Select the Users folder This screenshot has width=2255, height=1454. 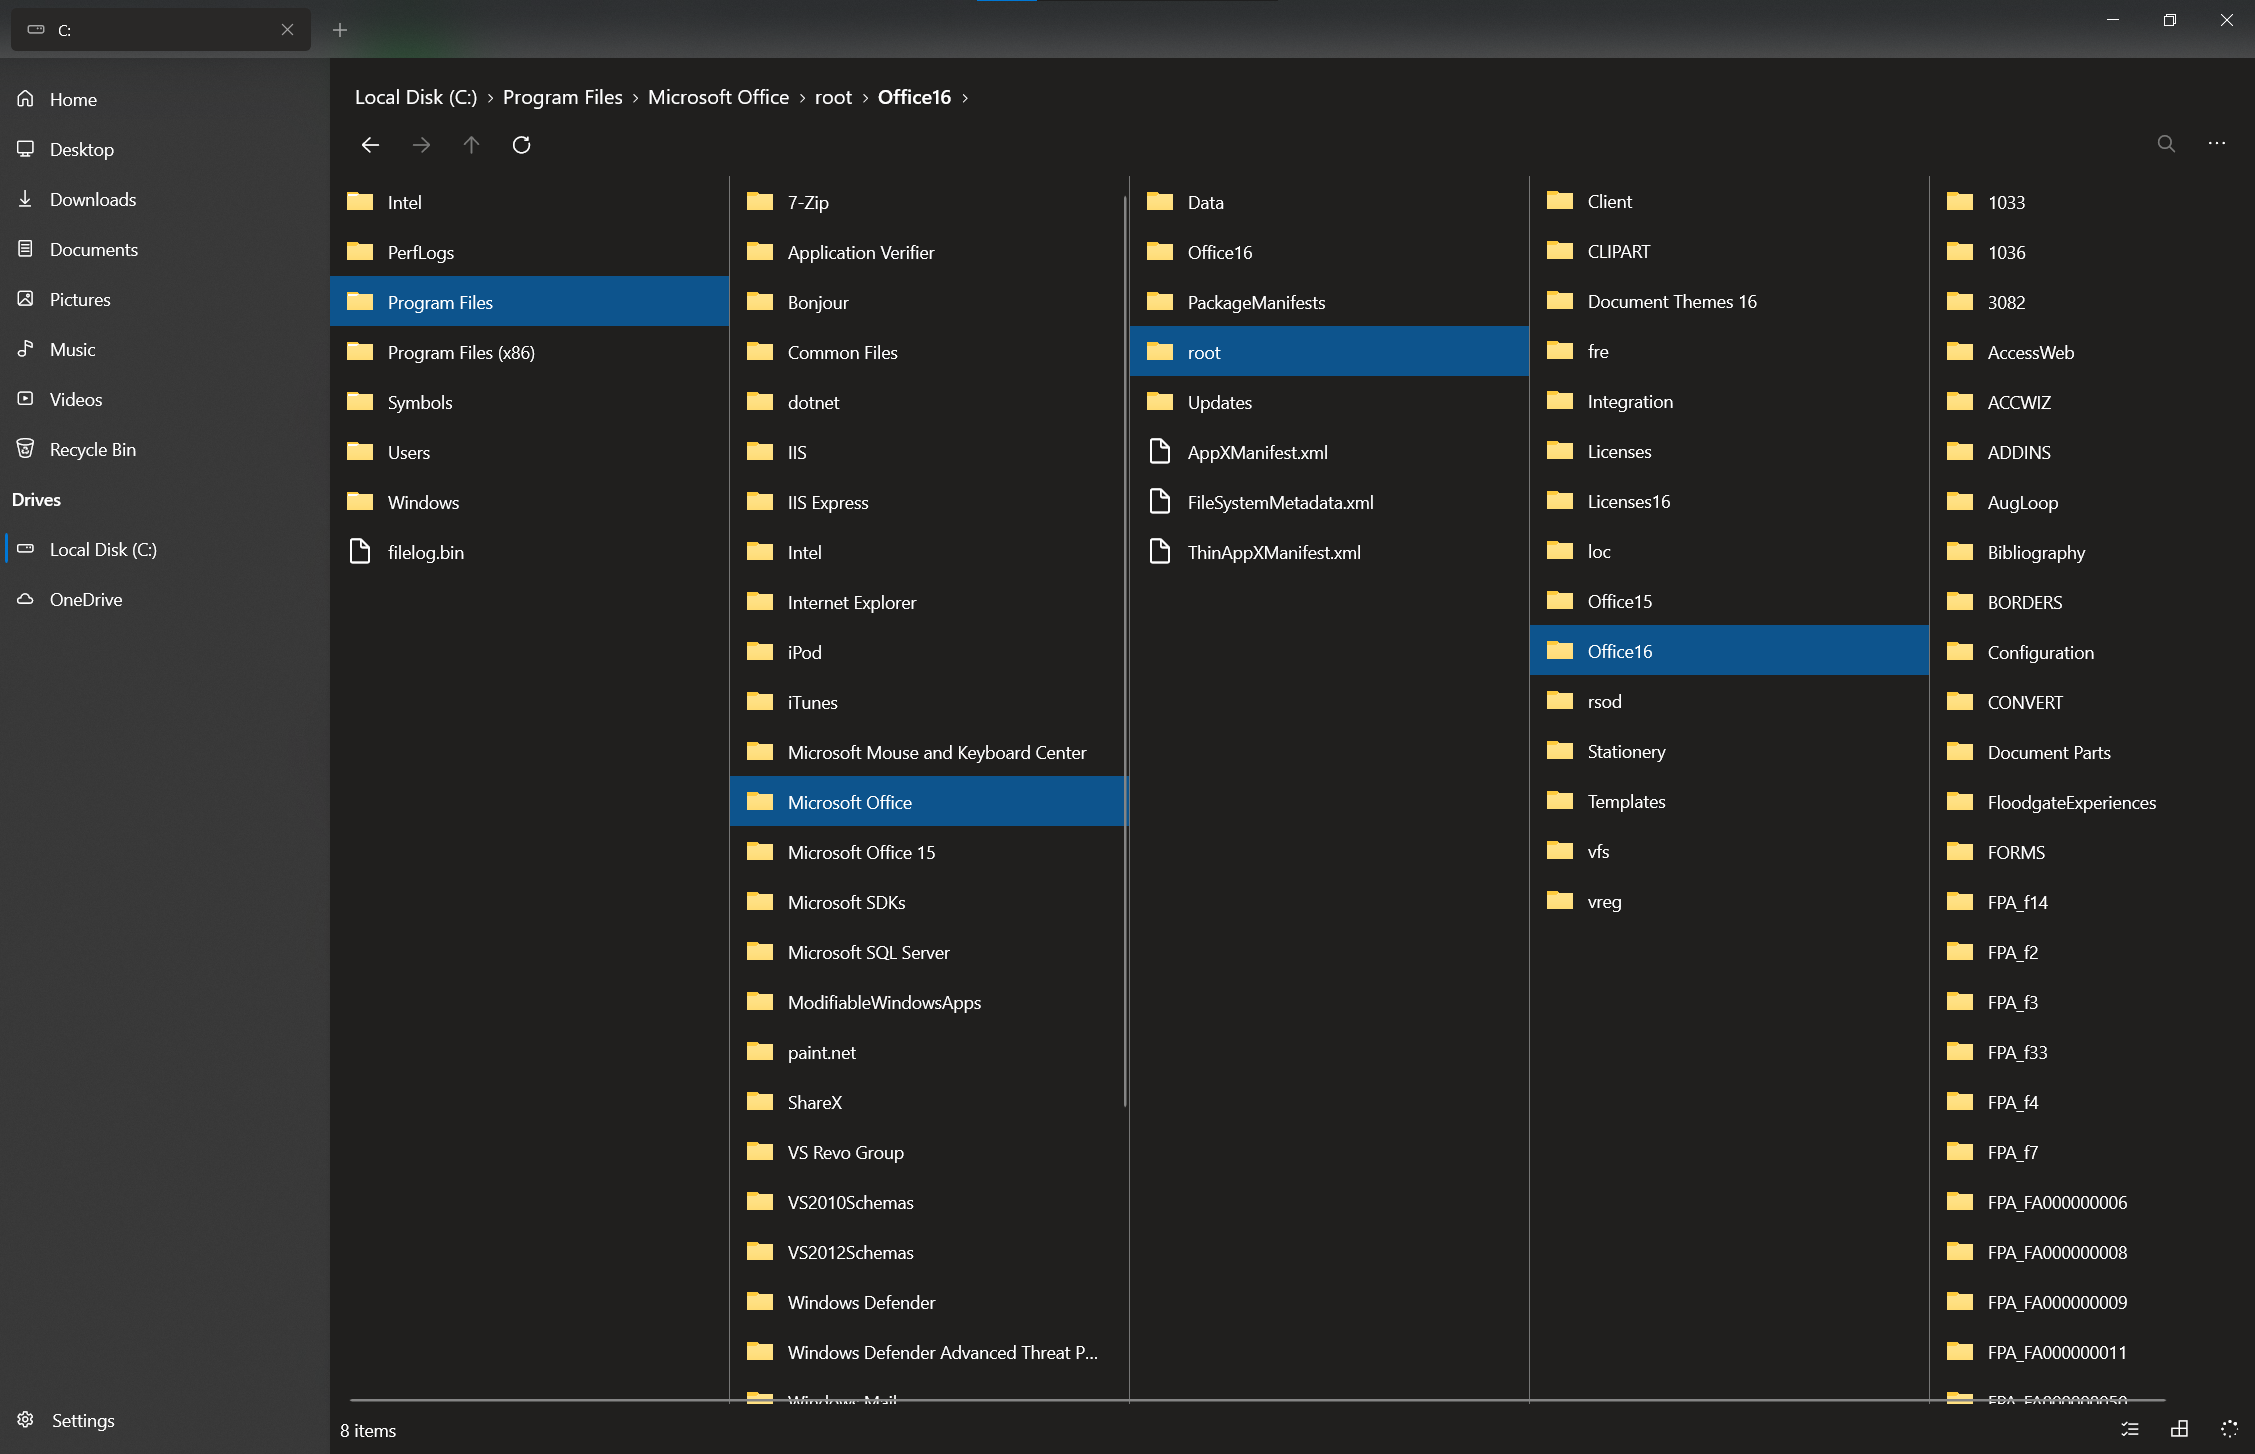pos(530,452)
